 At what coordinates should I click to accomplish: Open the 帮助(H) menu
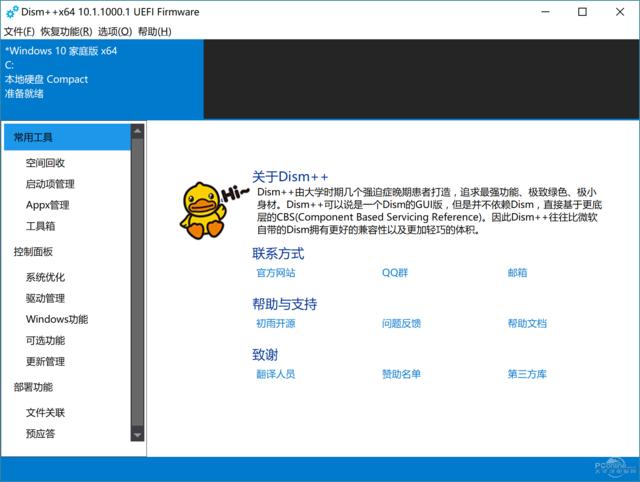click(x=155, y=31)
